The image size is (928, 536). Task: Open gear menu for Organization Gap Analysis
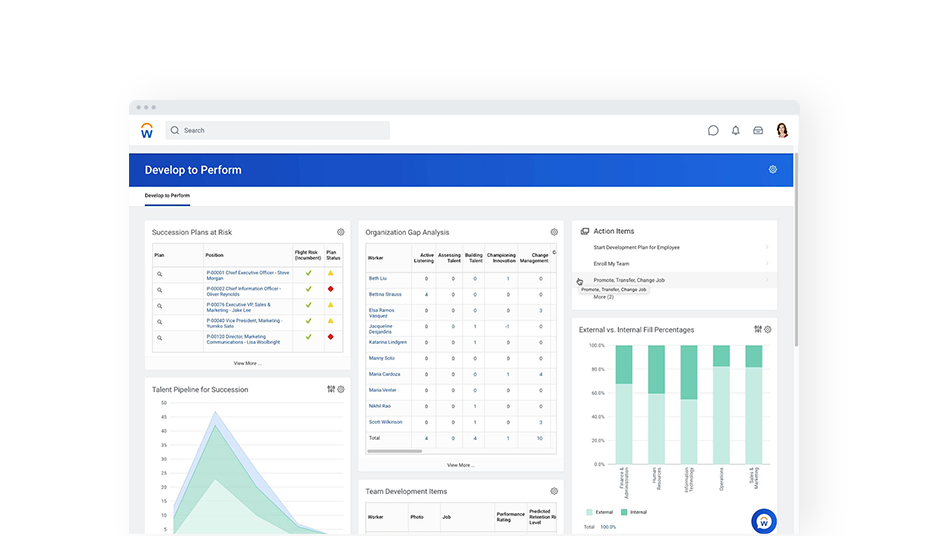click(554, 232)
